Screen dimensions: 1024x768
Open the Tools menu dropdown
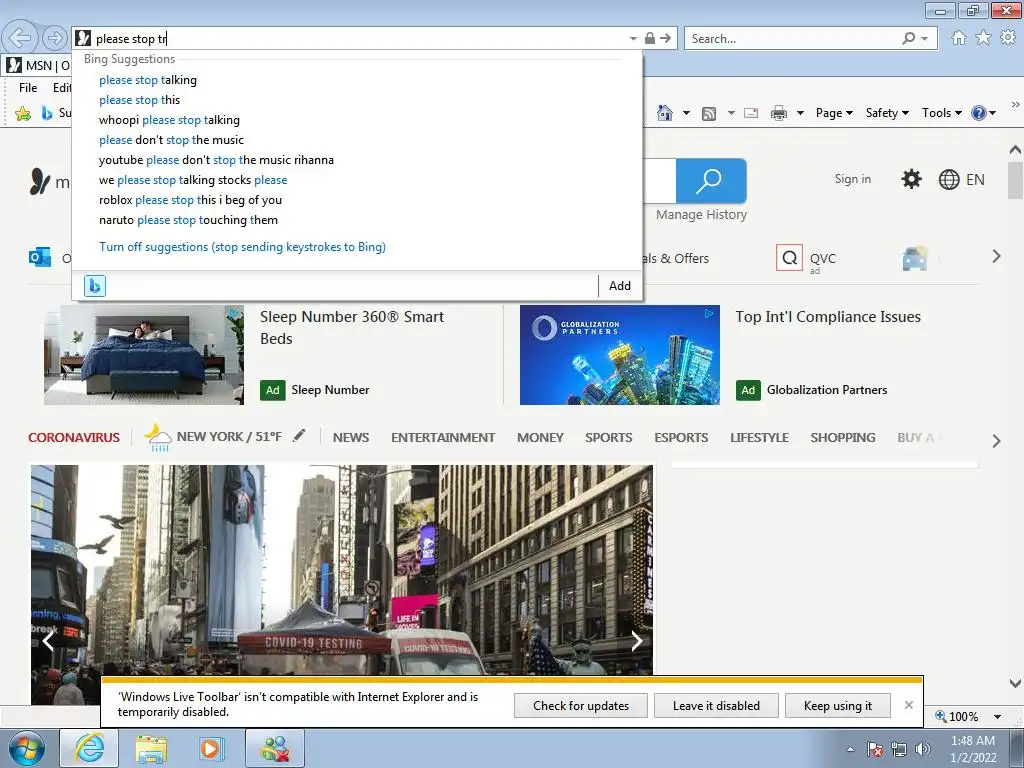(942, 113)
